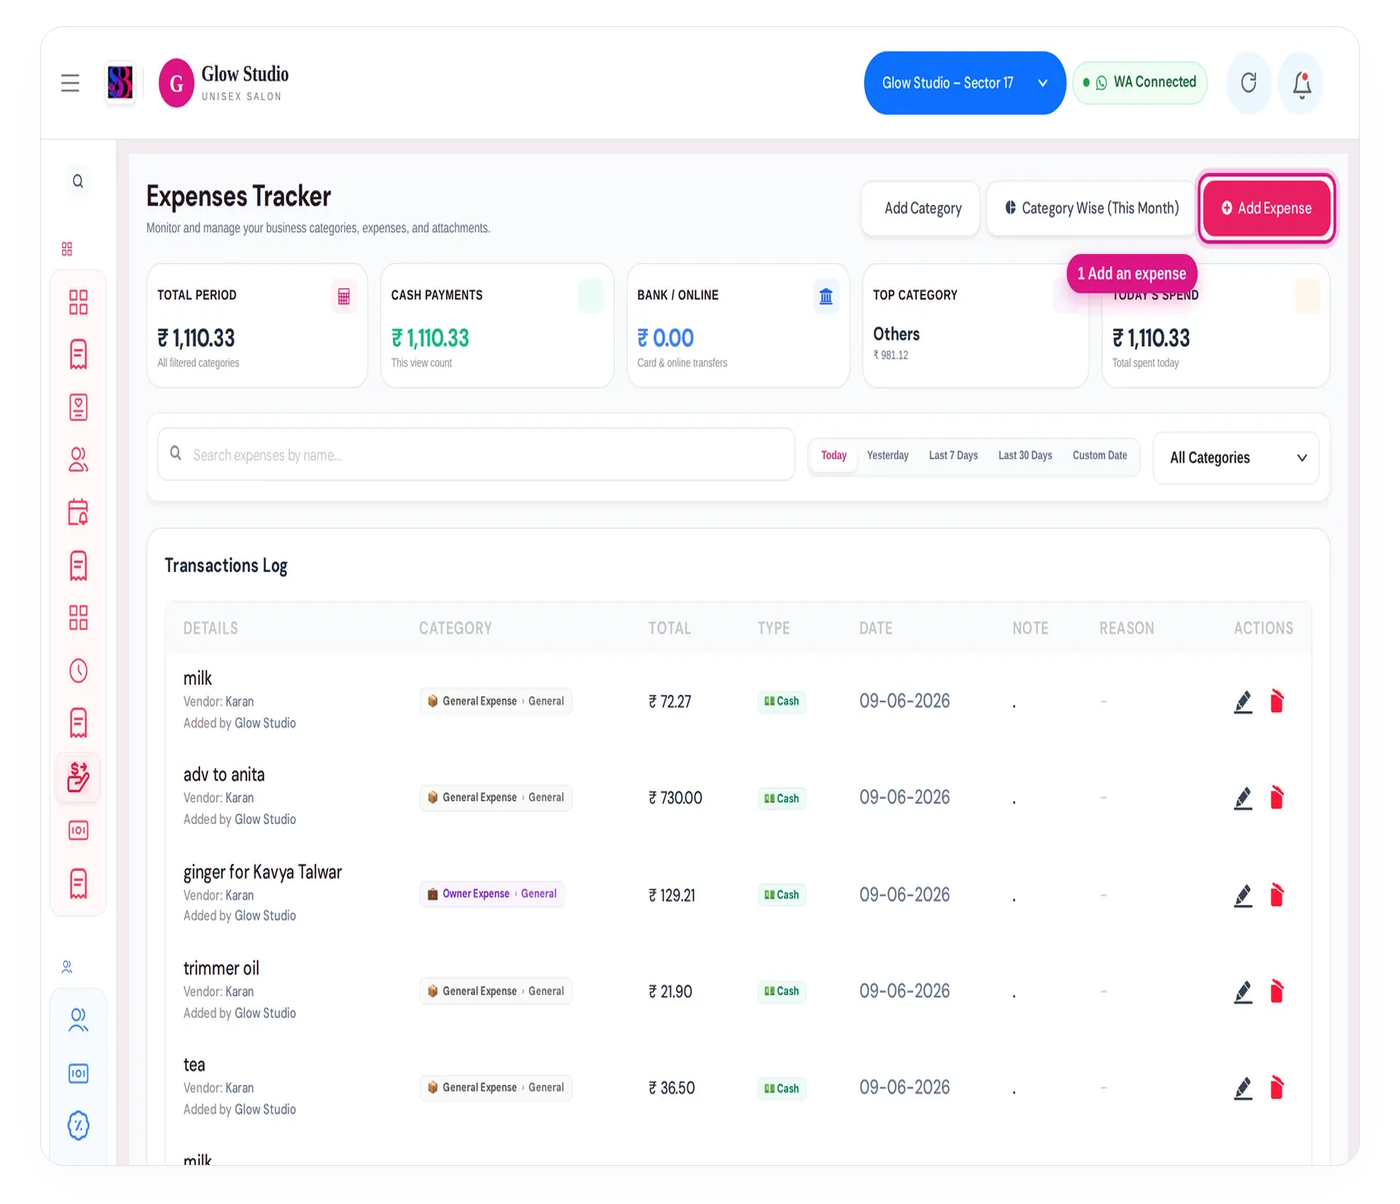The height and width of the screenshot is (1204, 1400).
Task: Click the Add Category button
Action: (x=922, y=208)
